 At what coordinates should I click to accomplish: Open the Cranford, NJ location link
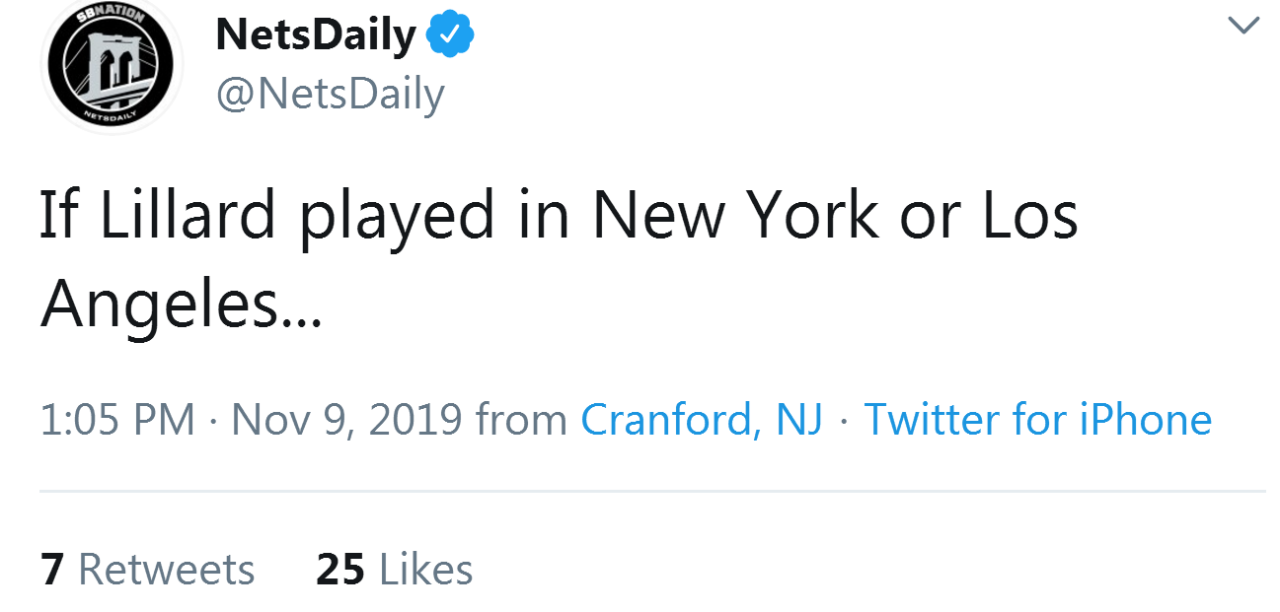[x=702, y=419]
